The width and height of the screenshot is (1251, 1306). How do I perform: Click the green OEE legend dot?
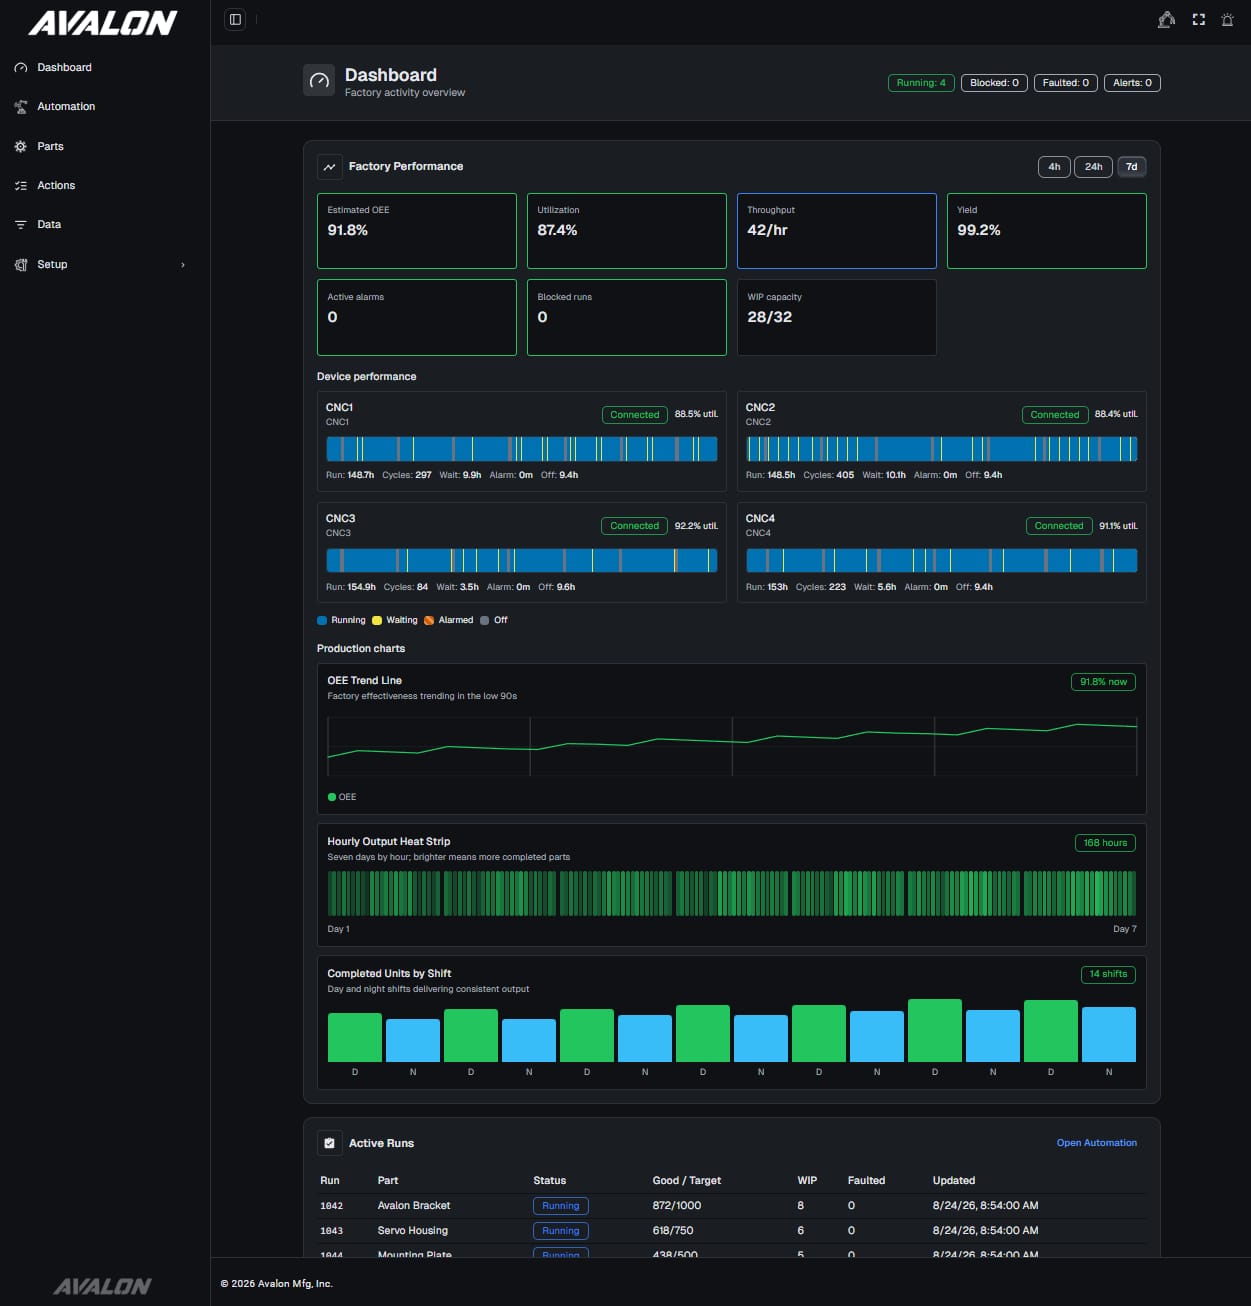[x=332, y=797]
